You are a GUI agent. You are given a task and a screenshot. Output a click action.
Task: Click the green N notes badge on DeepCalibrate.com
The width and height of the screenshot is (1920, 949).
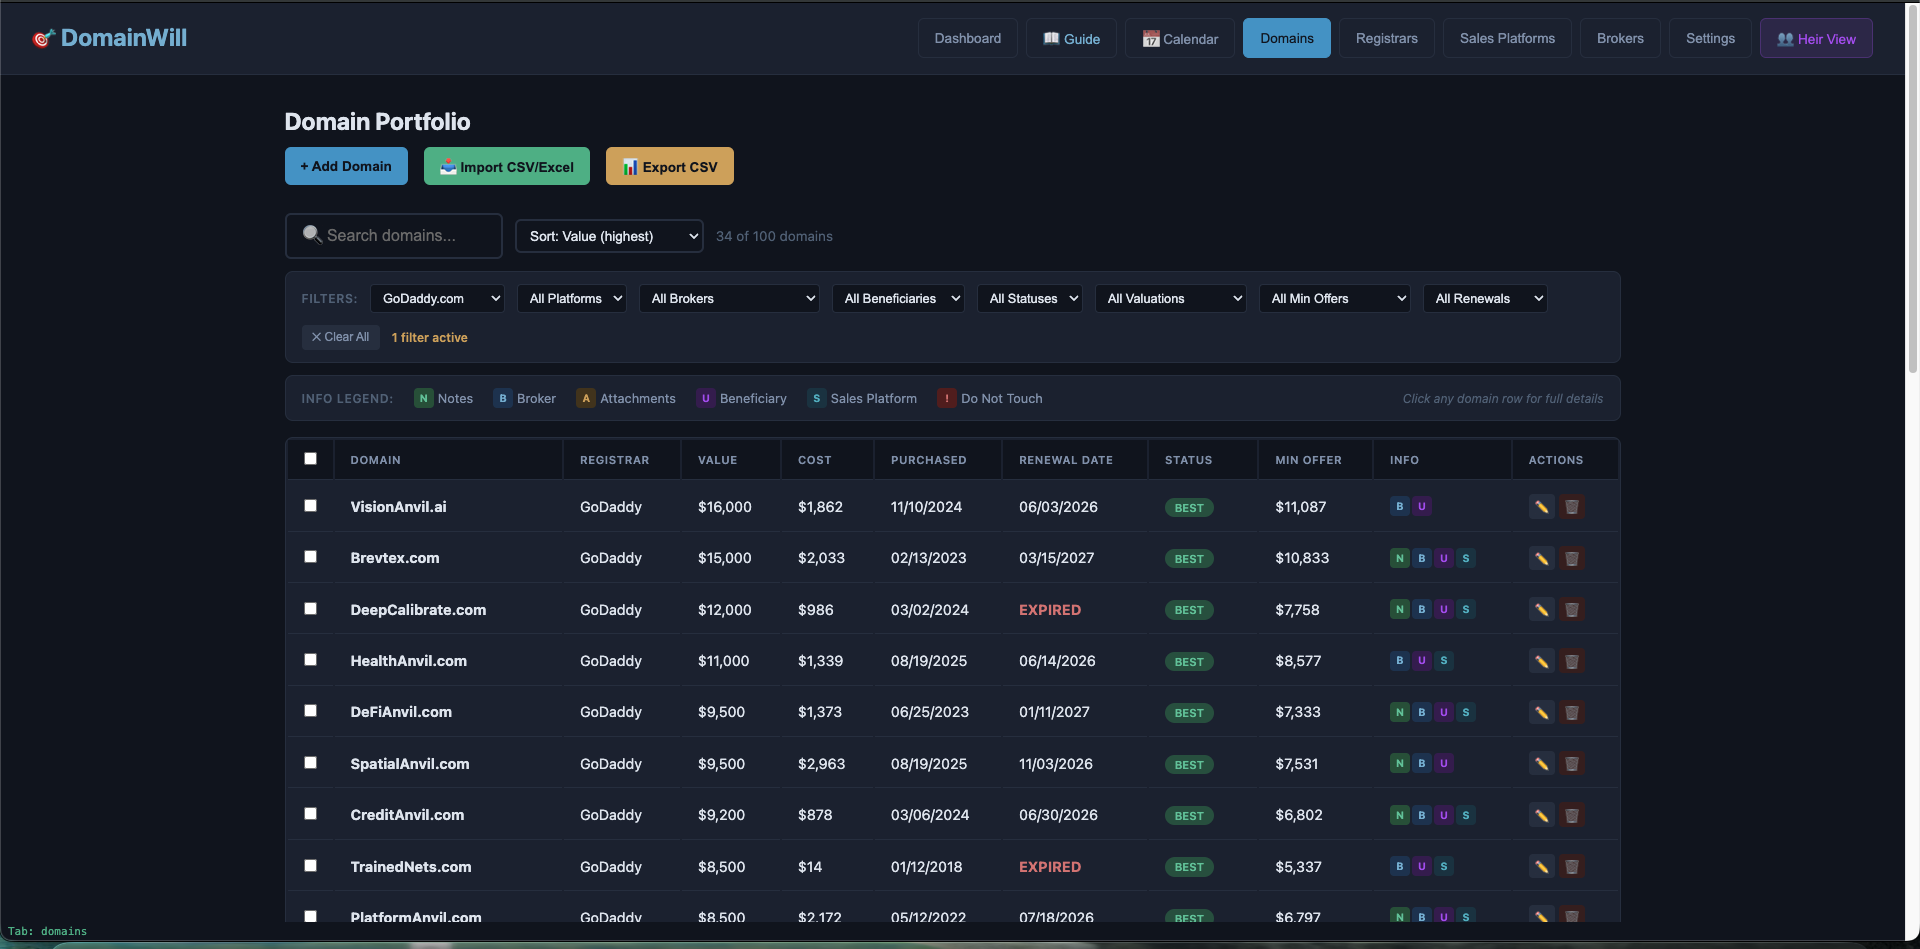click(1399, 609)
